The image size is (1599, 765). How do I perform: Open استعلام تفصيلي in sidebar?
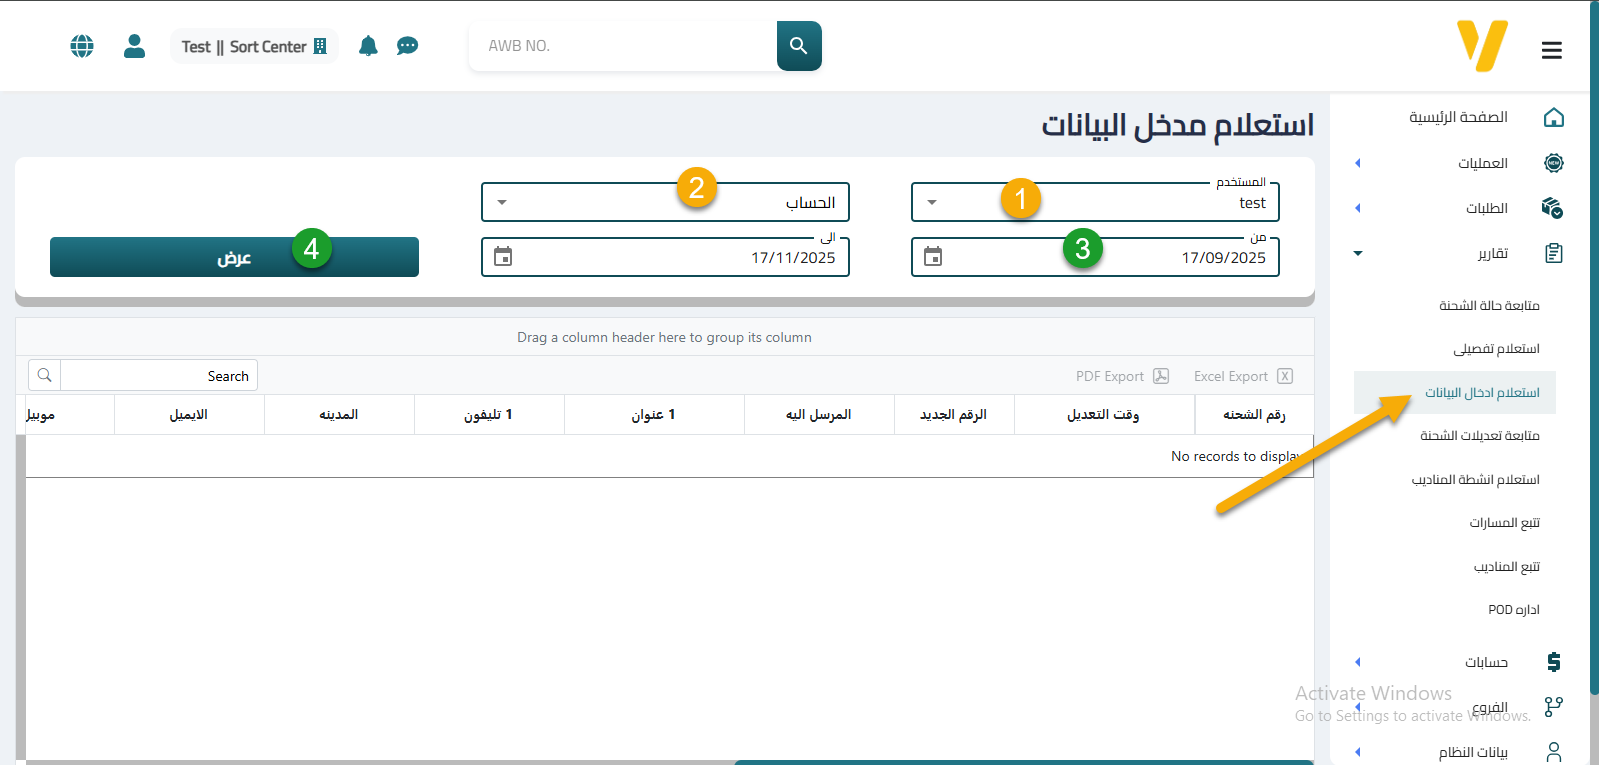[1495, 349]
